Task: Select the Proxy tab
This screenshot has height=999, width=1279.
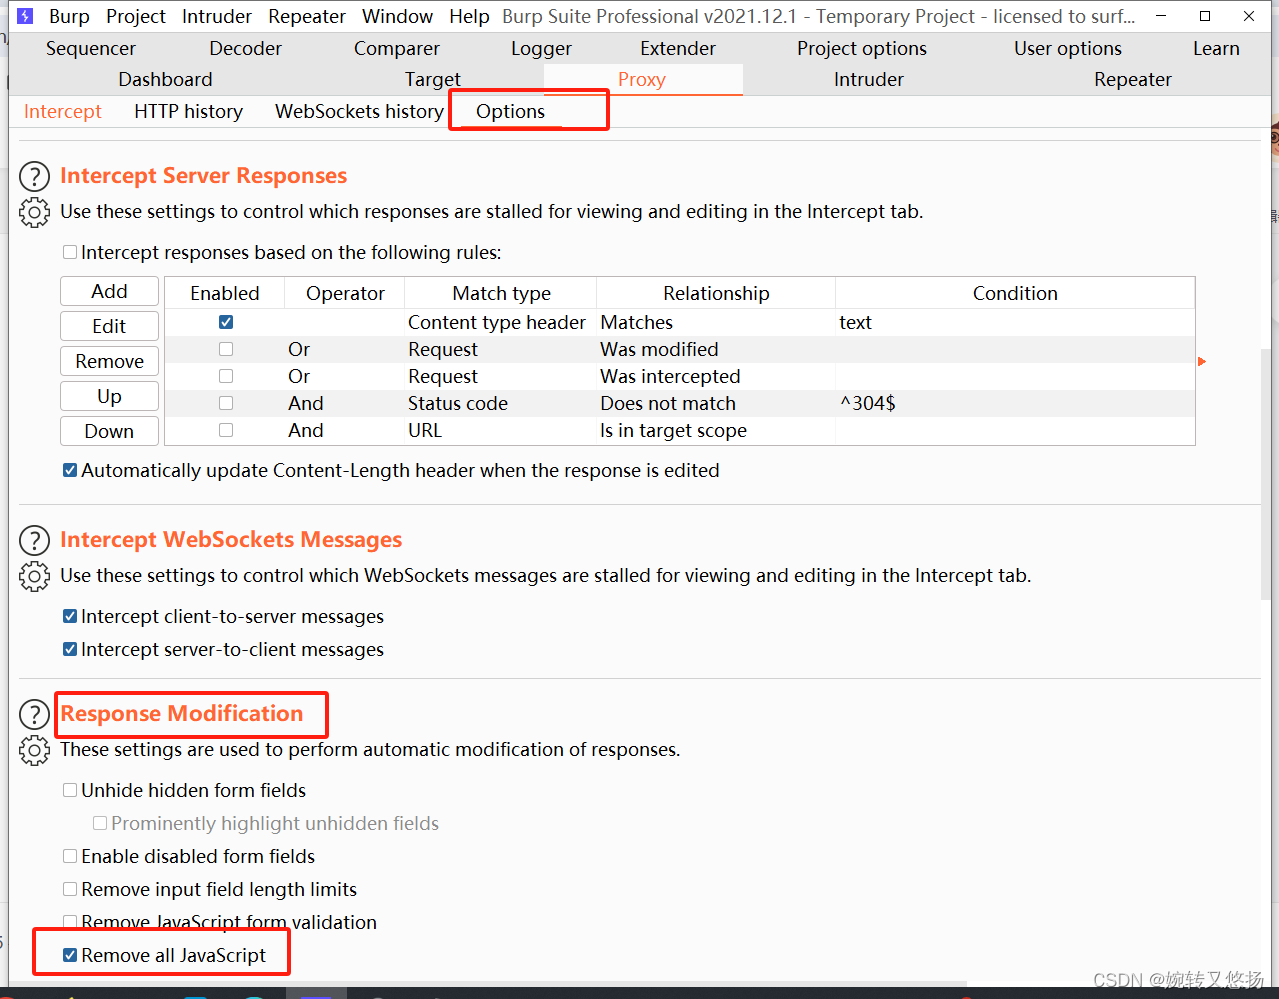Action: pyautogui.click(x=642, y=79)
